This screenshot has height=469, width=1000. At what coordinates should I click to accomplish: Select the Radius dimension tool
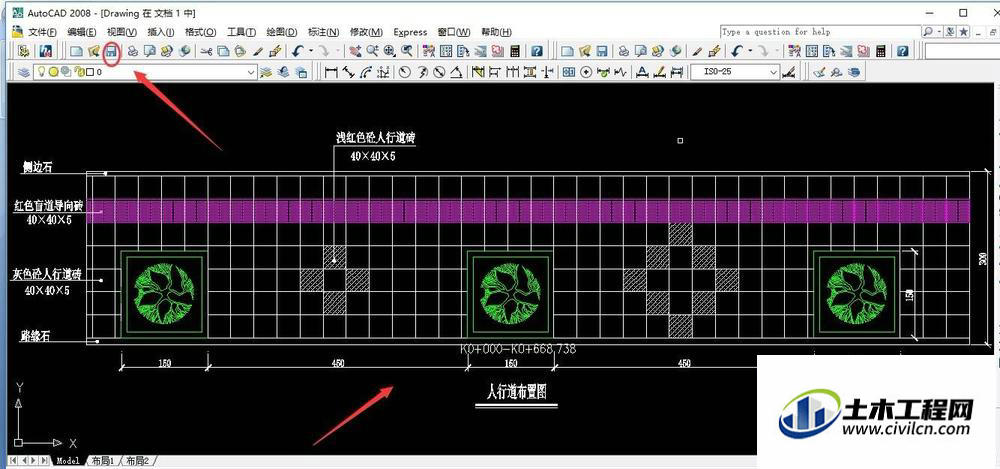click(x=404, y=72)
